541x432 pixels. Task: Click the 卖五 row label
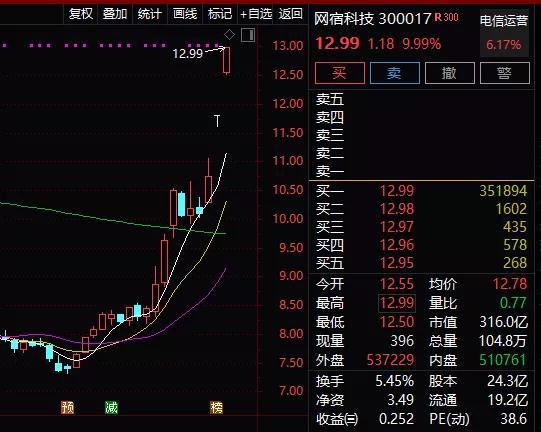(330, 99)
